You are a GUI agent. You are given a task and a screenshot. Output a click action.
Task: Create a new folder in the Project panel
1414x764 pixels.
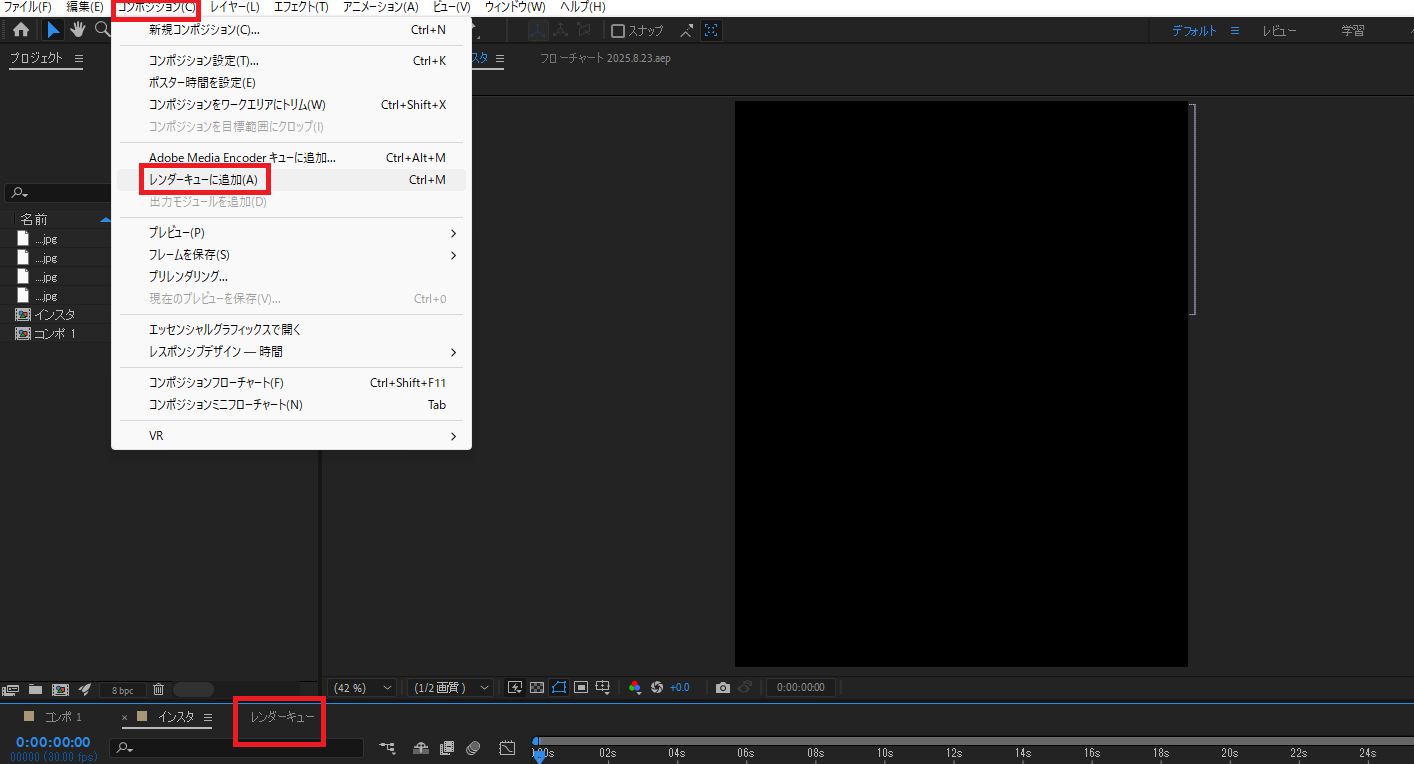coord(35,689)
